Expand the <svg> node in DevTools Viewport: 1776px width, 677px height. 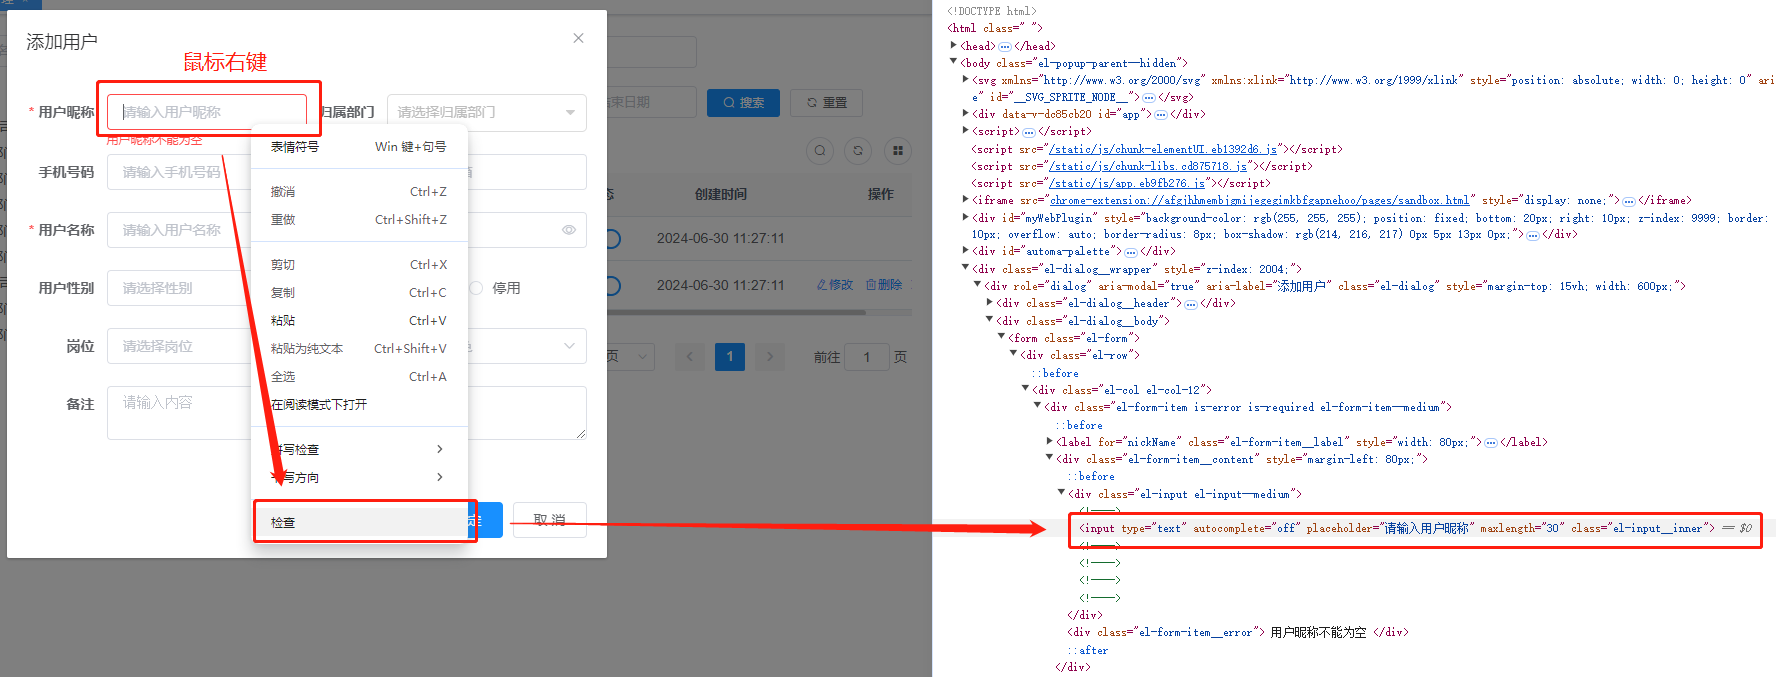point(965,79)
